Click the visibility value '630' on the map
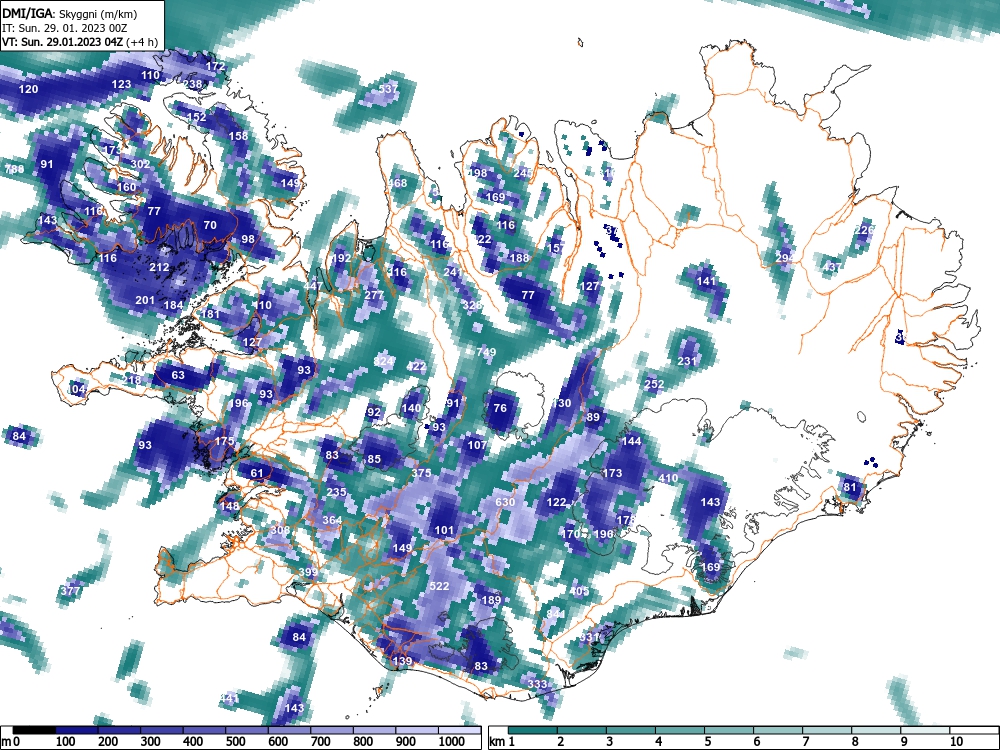Image resolution: width=1000 pixels, height=750 pixels. (x=505, y=502)
